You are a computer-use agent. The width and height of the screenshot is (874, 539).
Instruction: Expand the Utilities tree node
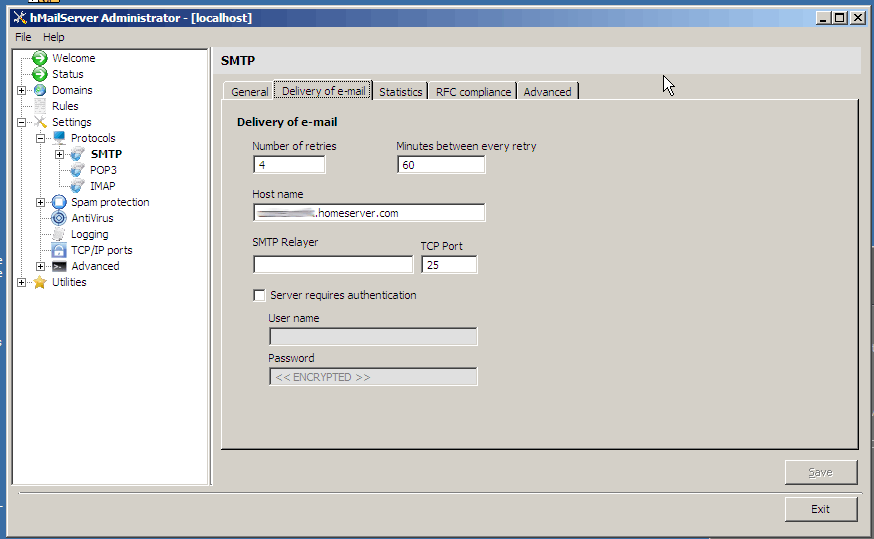coord(21,283)
